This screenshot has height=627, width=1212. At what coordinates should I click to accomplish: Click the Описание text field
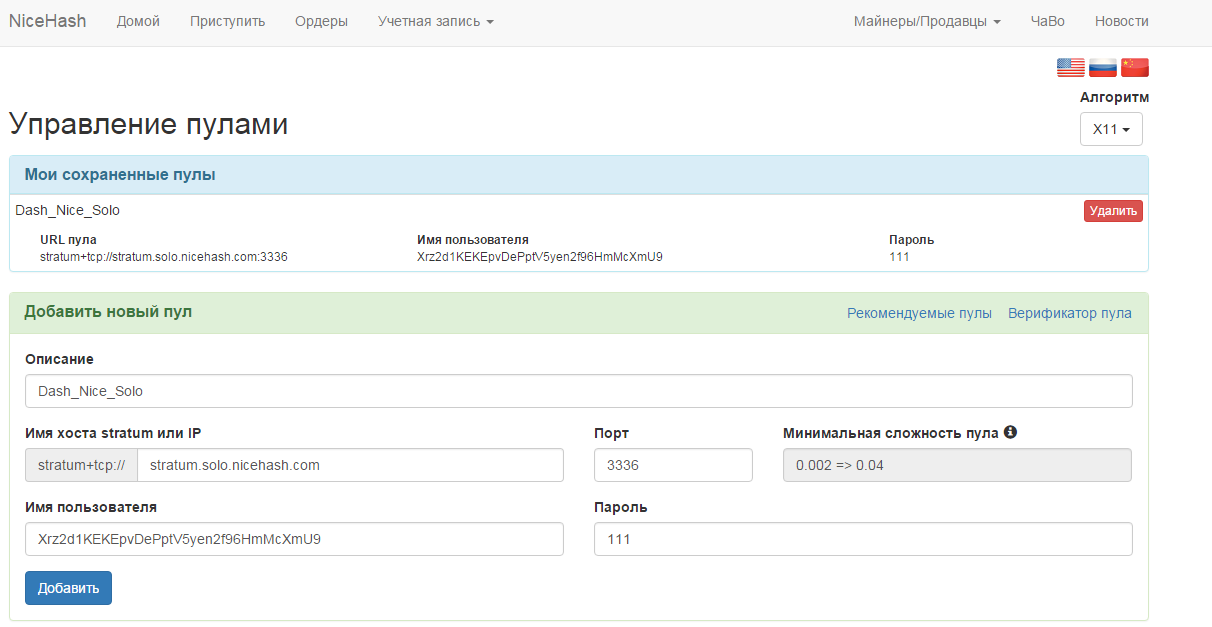[578, 391]
